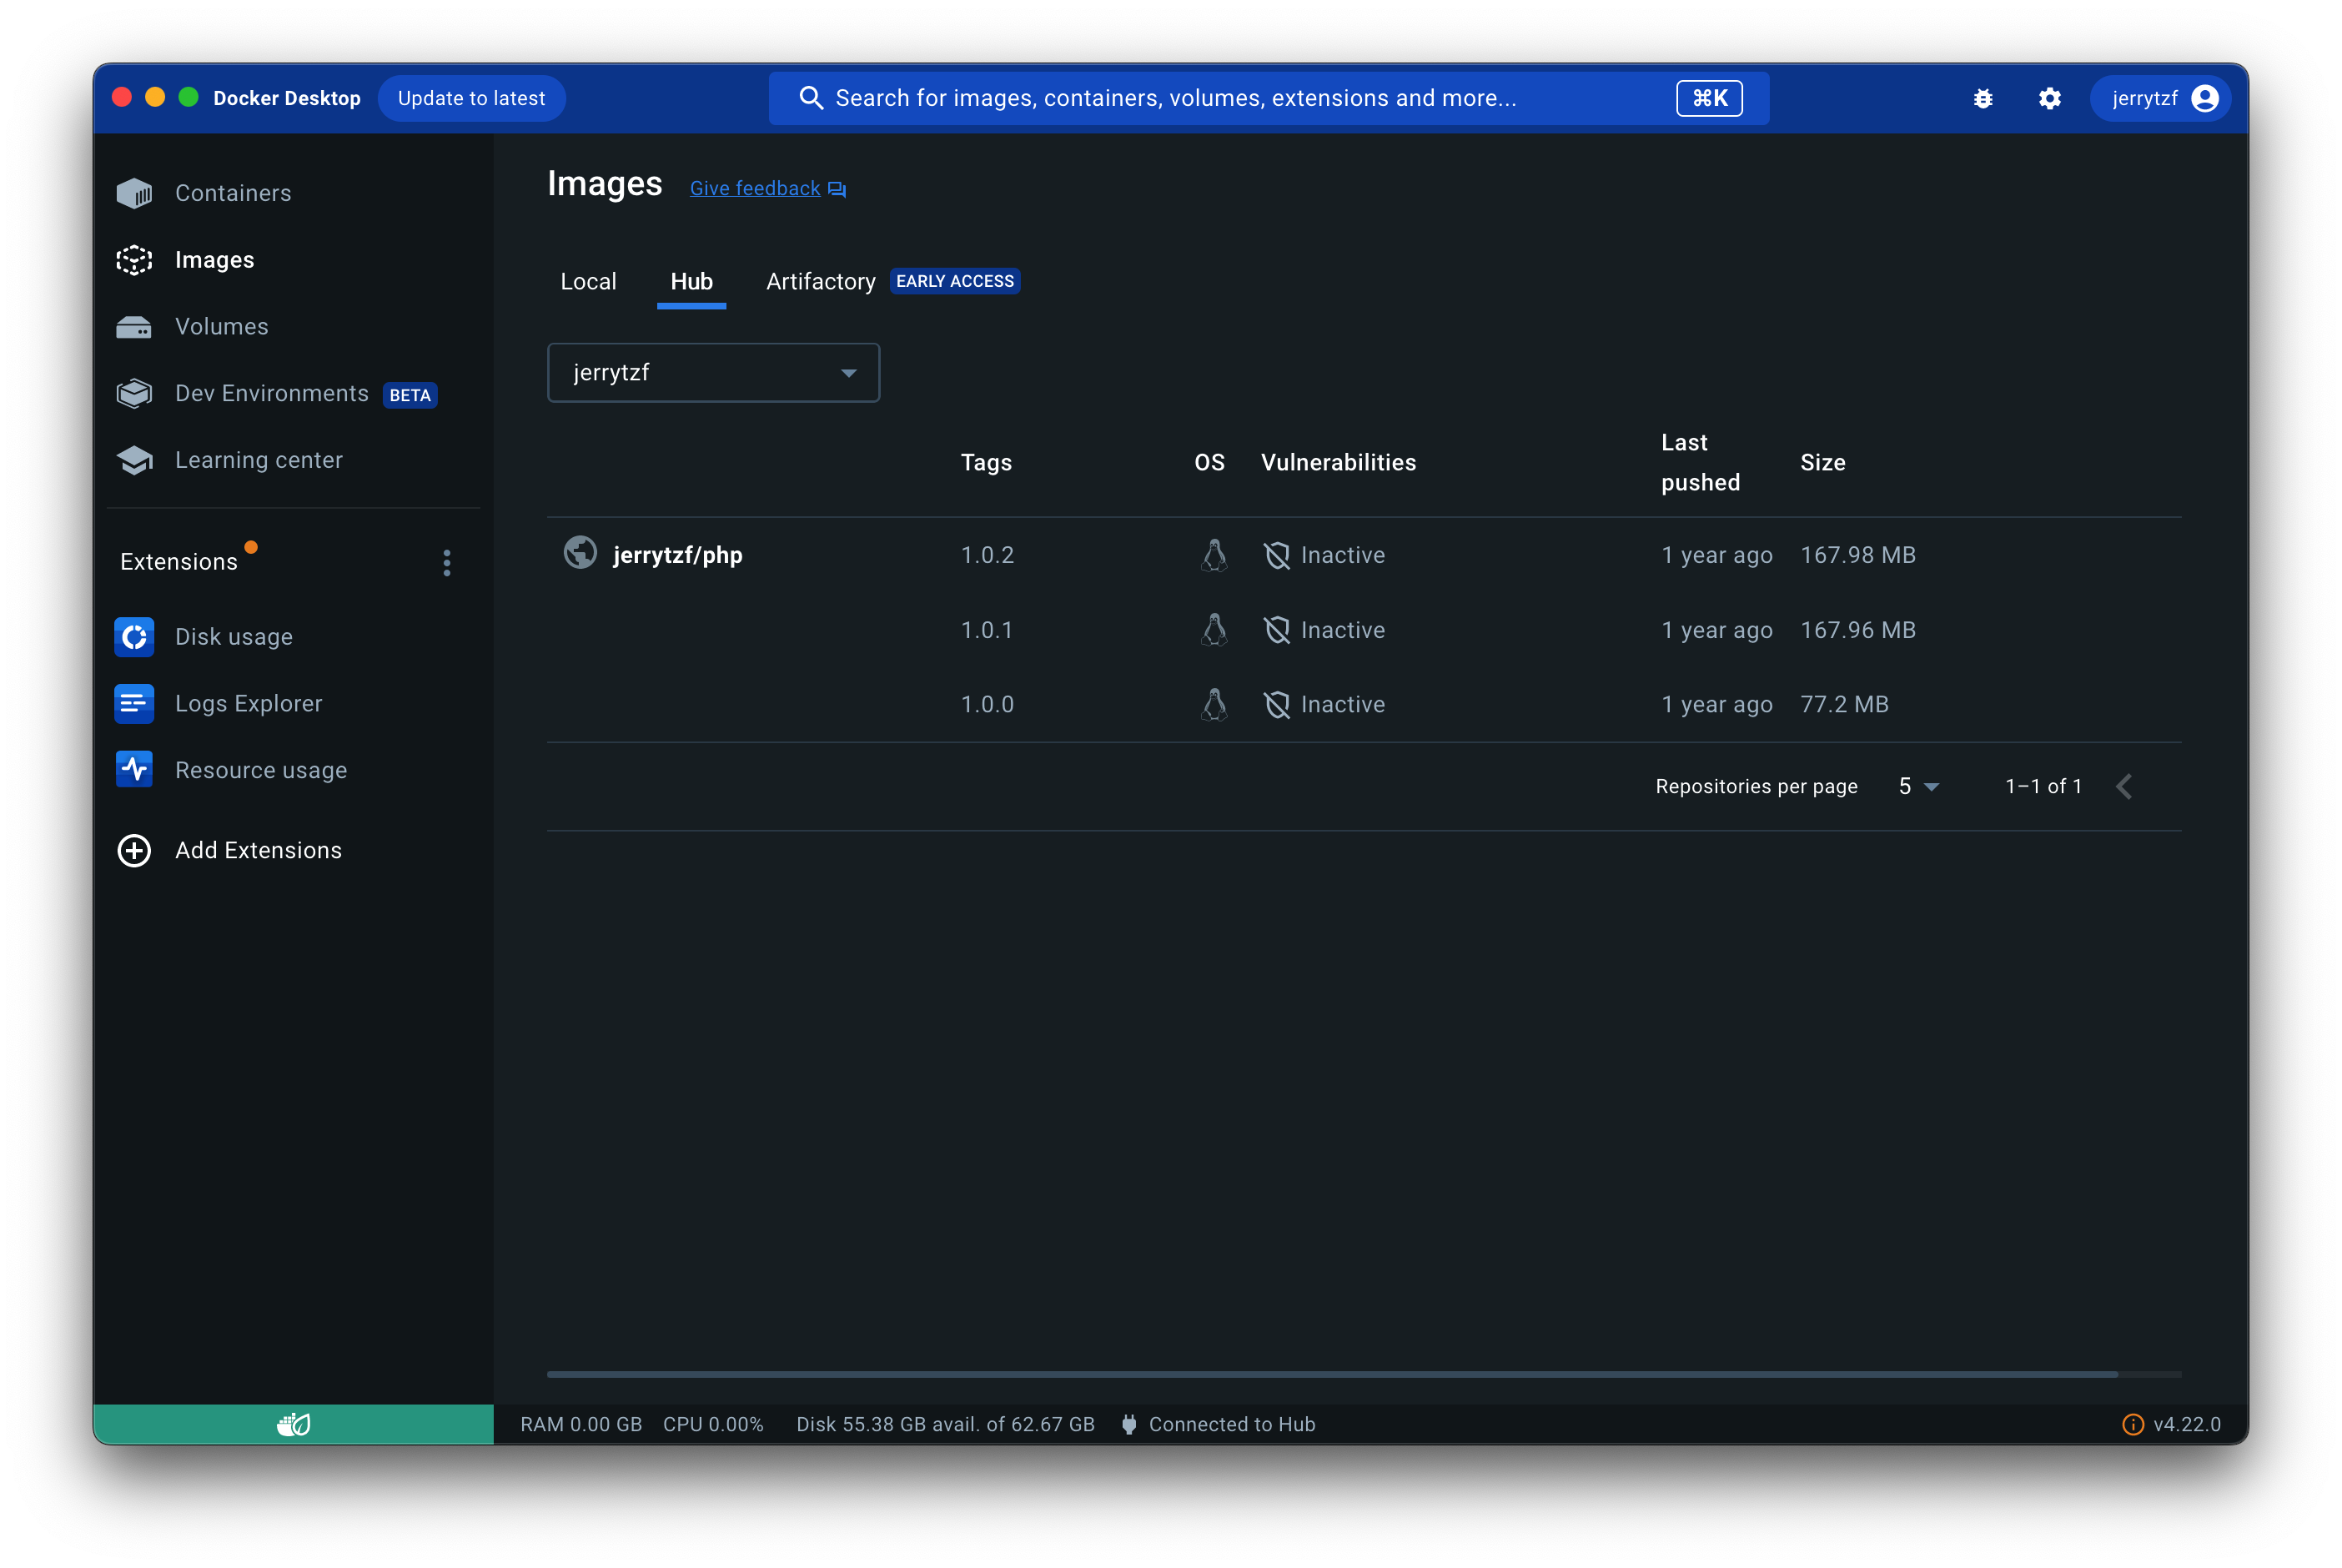Viewport: 2342px width, 1568px height.
Task: Click the 77.2 MB size value
Action: pyautogui.click(x=1844, y=705)
